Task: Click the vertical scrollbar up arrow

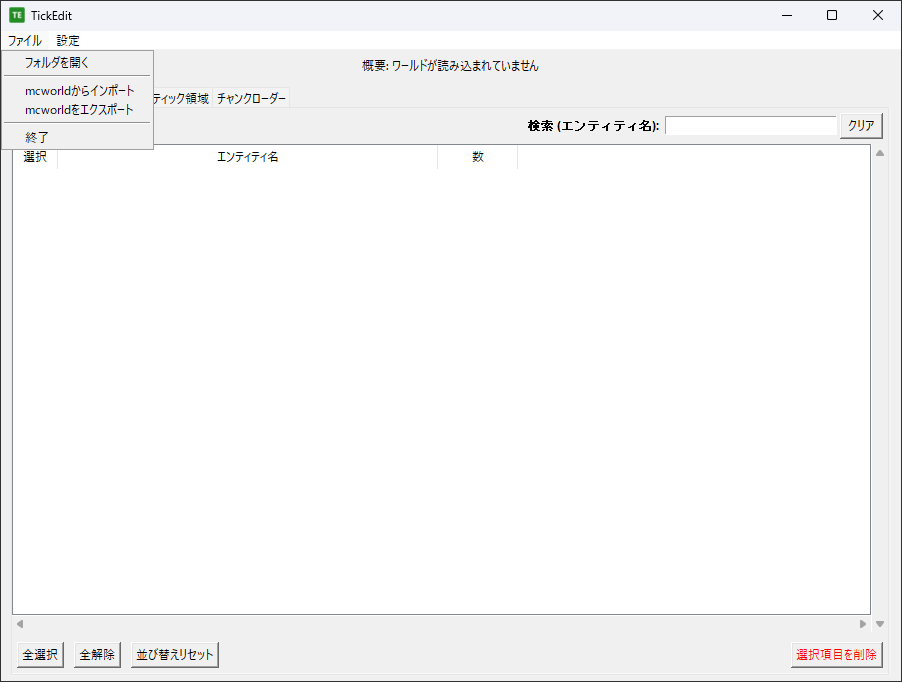Action: [880, 153]
